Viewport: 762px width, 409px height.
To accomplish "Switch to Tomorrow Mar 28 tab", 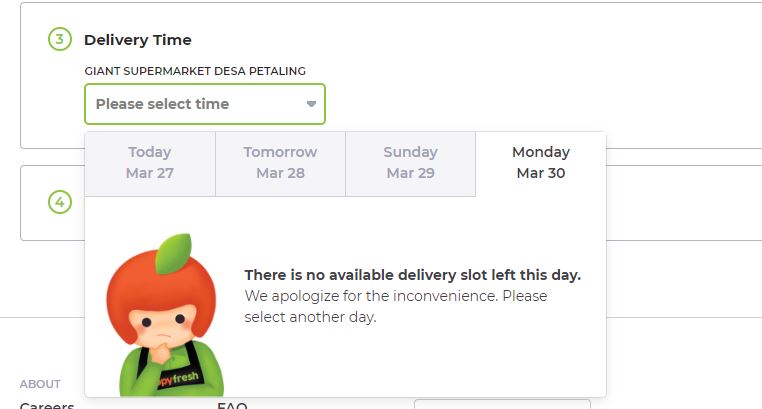I will (280, 164).
